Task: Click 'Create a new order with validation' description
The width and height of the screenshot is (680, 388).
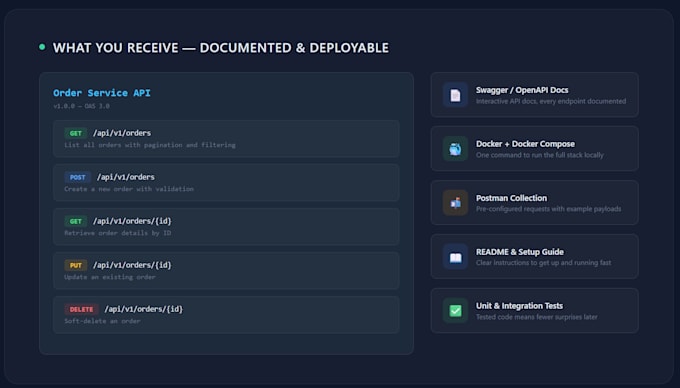Action: [129, 189]
